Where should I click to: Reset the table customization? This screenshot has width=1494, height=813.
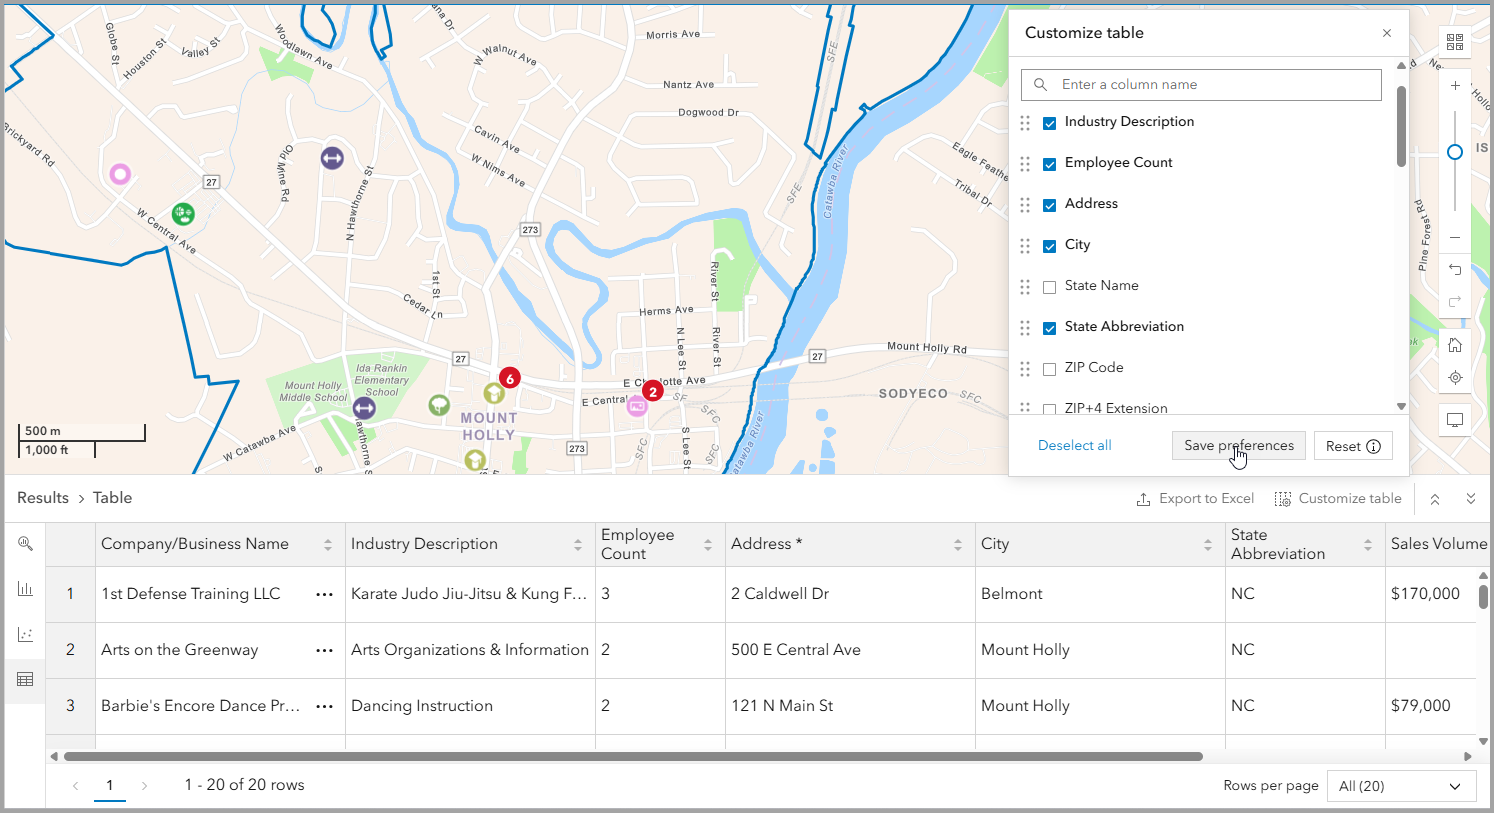1353,446
